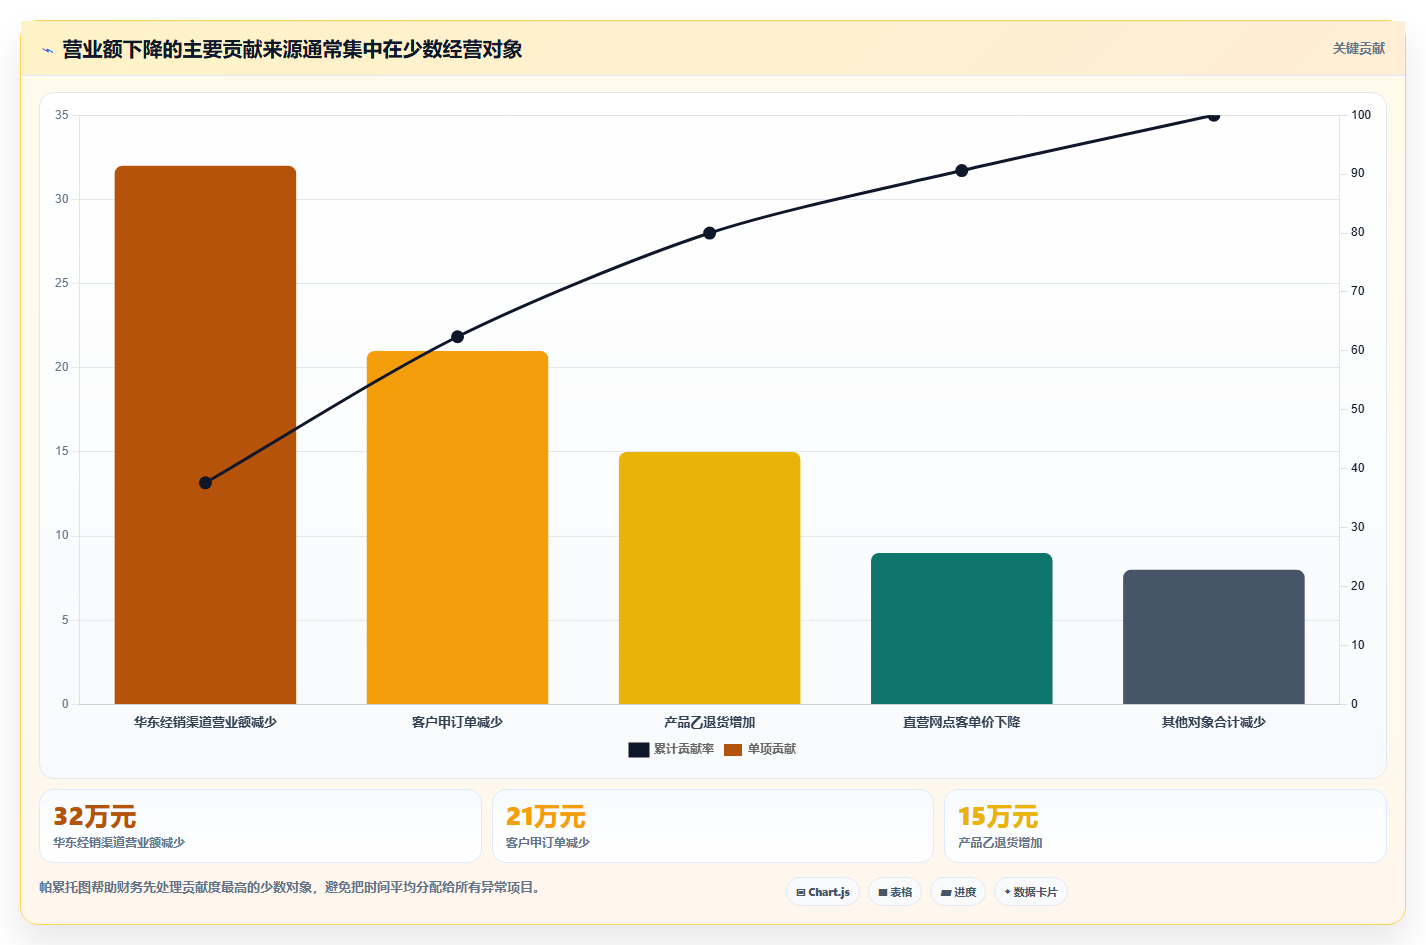The height and width of the screenshot is (945, 1426).
Task: Click the cumulative line point above 直营网点客单价下降
Action: [x=961, y=171]
